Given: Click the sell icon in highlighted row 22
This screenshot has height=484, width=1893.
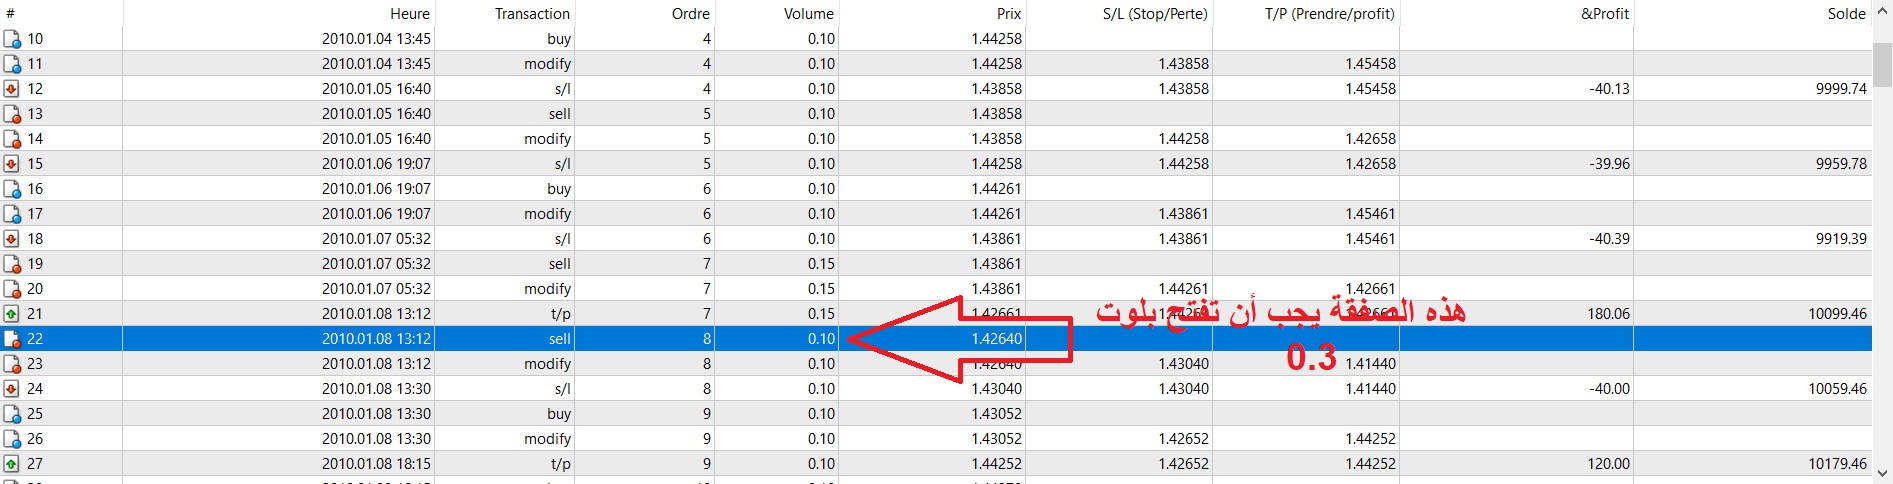Looking at the screenshot, I should [x=12, y=339].
